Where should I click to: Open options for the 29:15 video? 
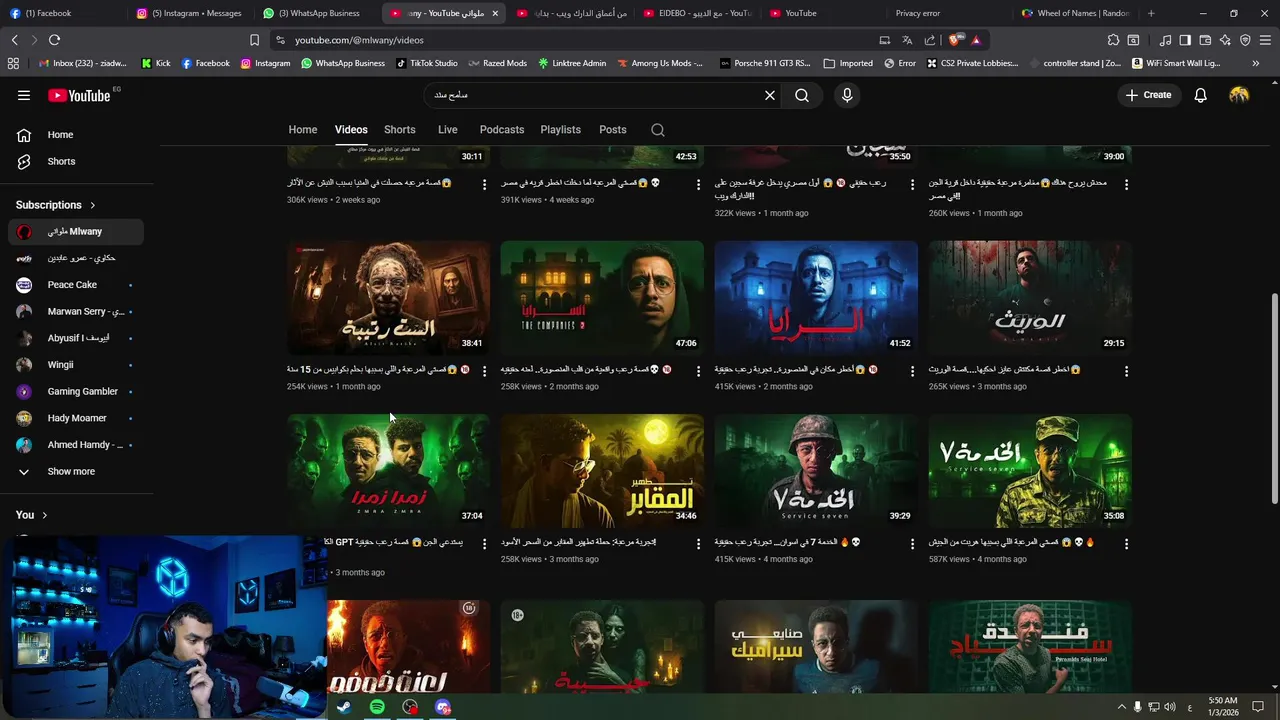1126,371
